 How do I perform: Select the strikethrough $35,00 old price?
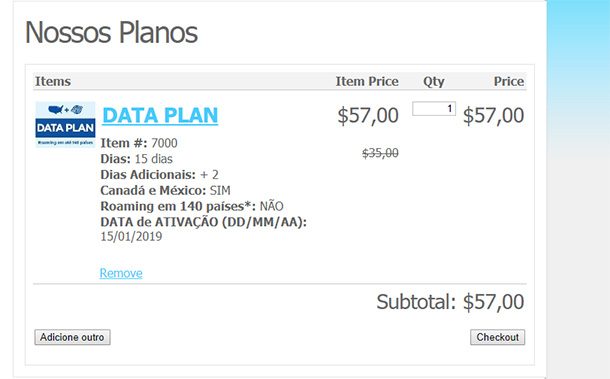point(380,153)
